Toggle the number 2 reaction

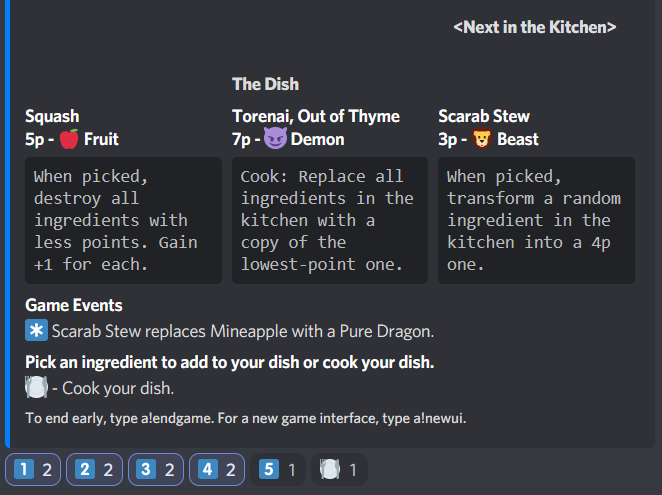coord(95,469)
